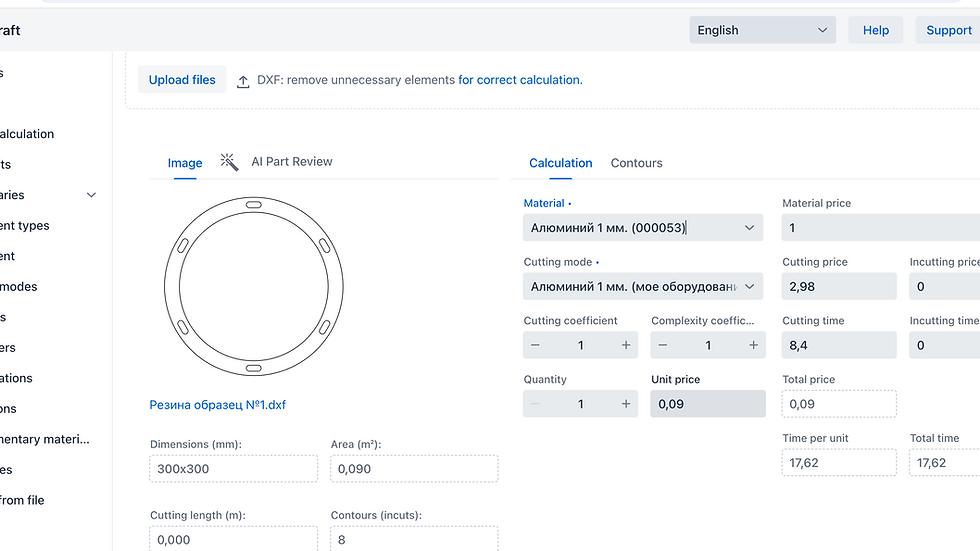Decrease quantity with minus button
Screen dimensions: 980x551
click(536, 404)
